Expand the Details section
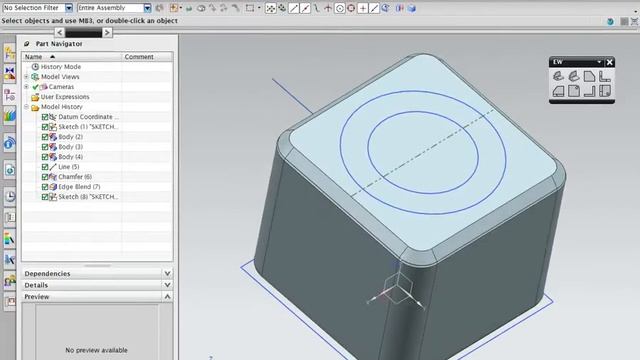The height and width of the screenshot is (360, 640). point(167,285)
